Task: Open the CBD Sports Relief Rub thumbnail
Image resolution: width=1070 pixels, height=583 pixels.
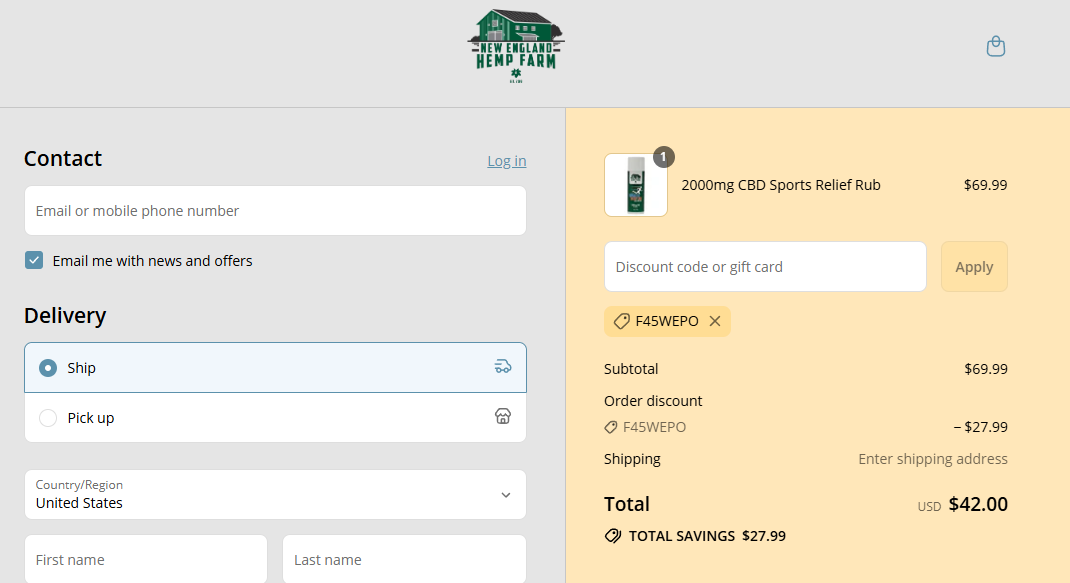Action: click(x=636, y=185)
